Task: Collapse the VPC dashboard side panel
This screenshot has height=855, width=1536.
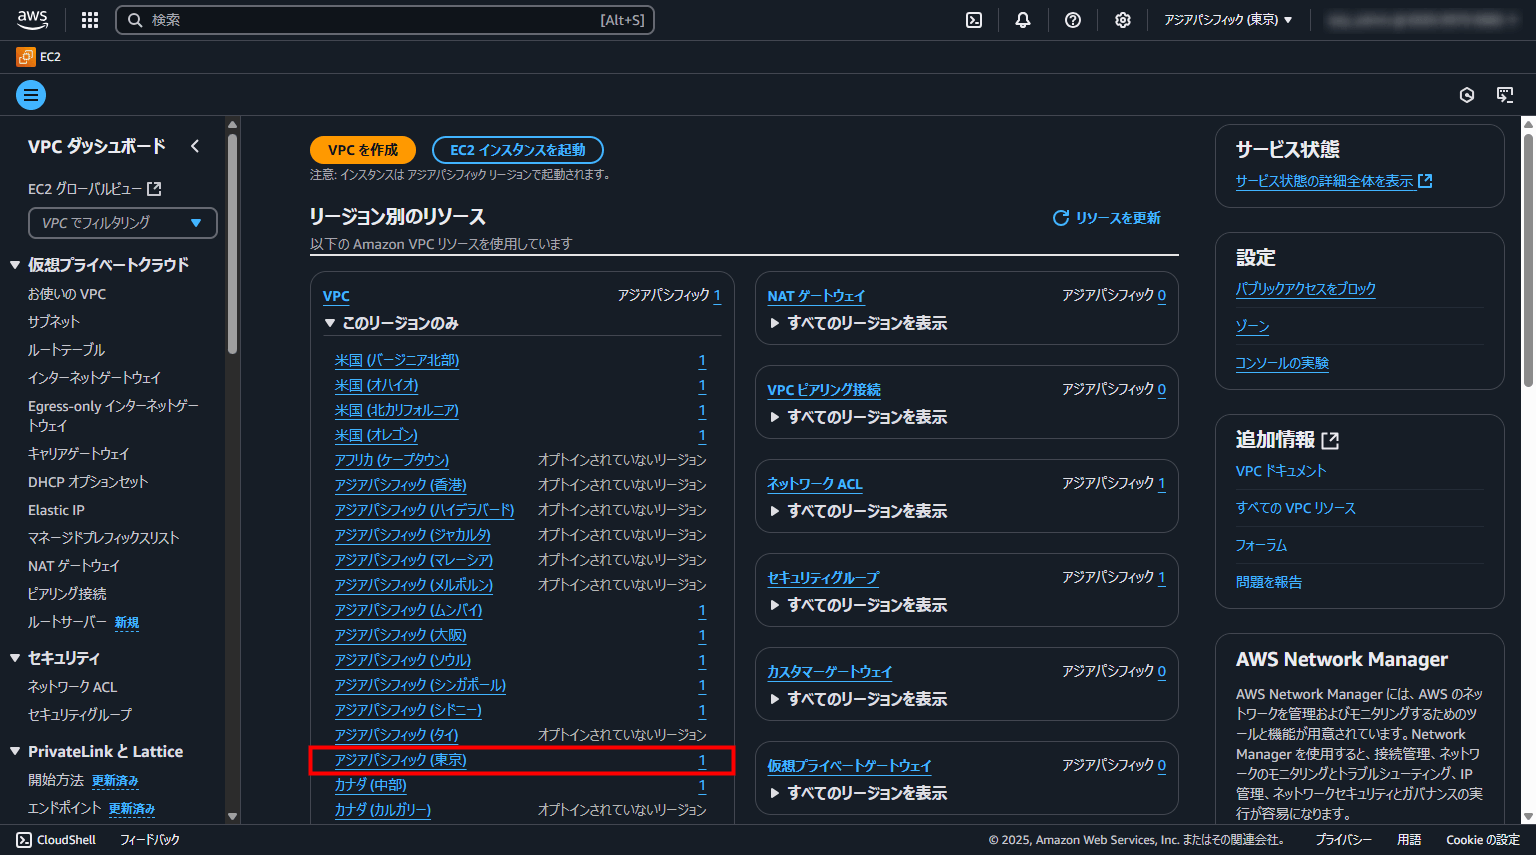Action: click(195, 146)
